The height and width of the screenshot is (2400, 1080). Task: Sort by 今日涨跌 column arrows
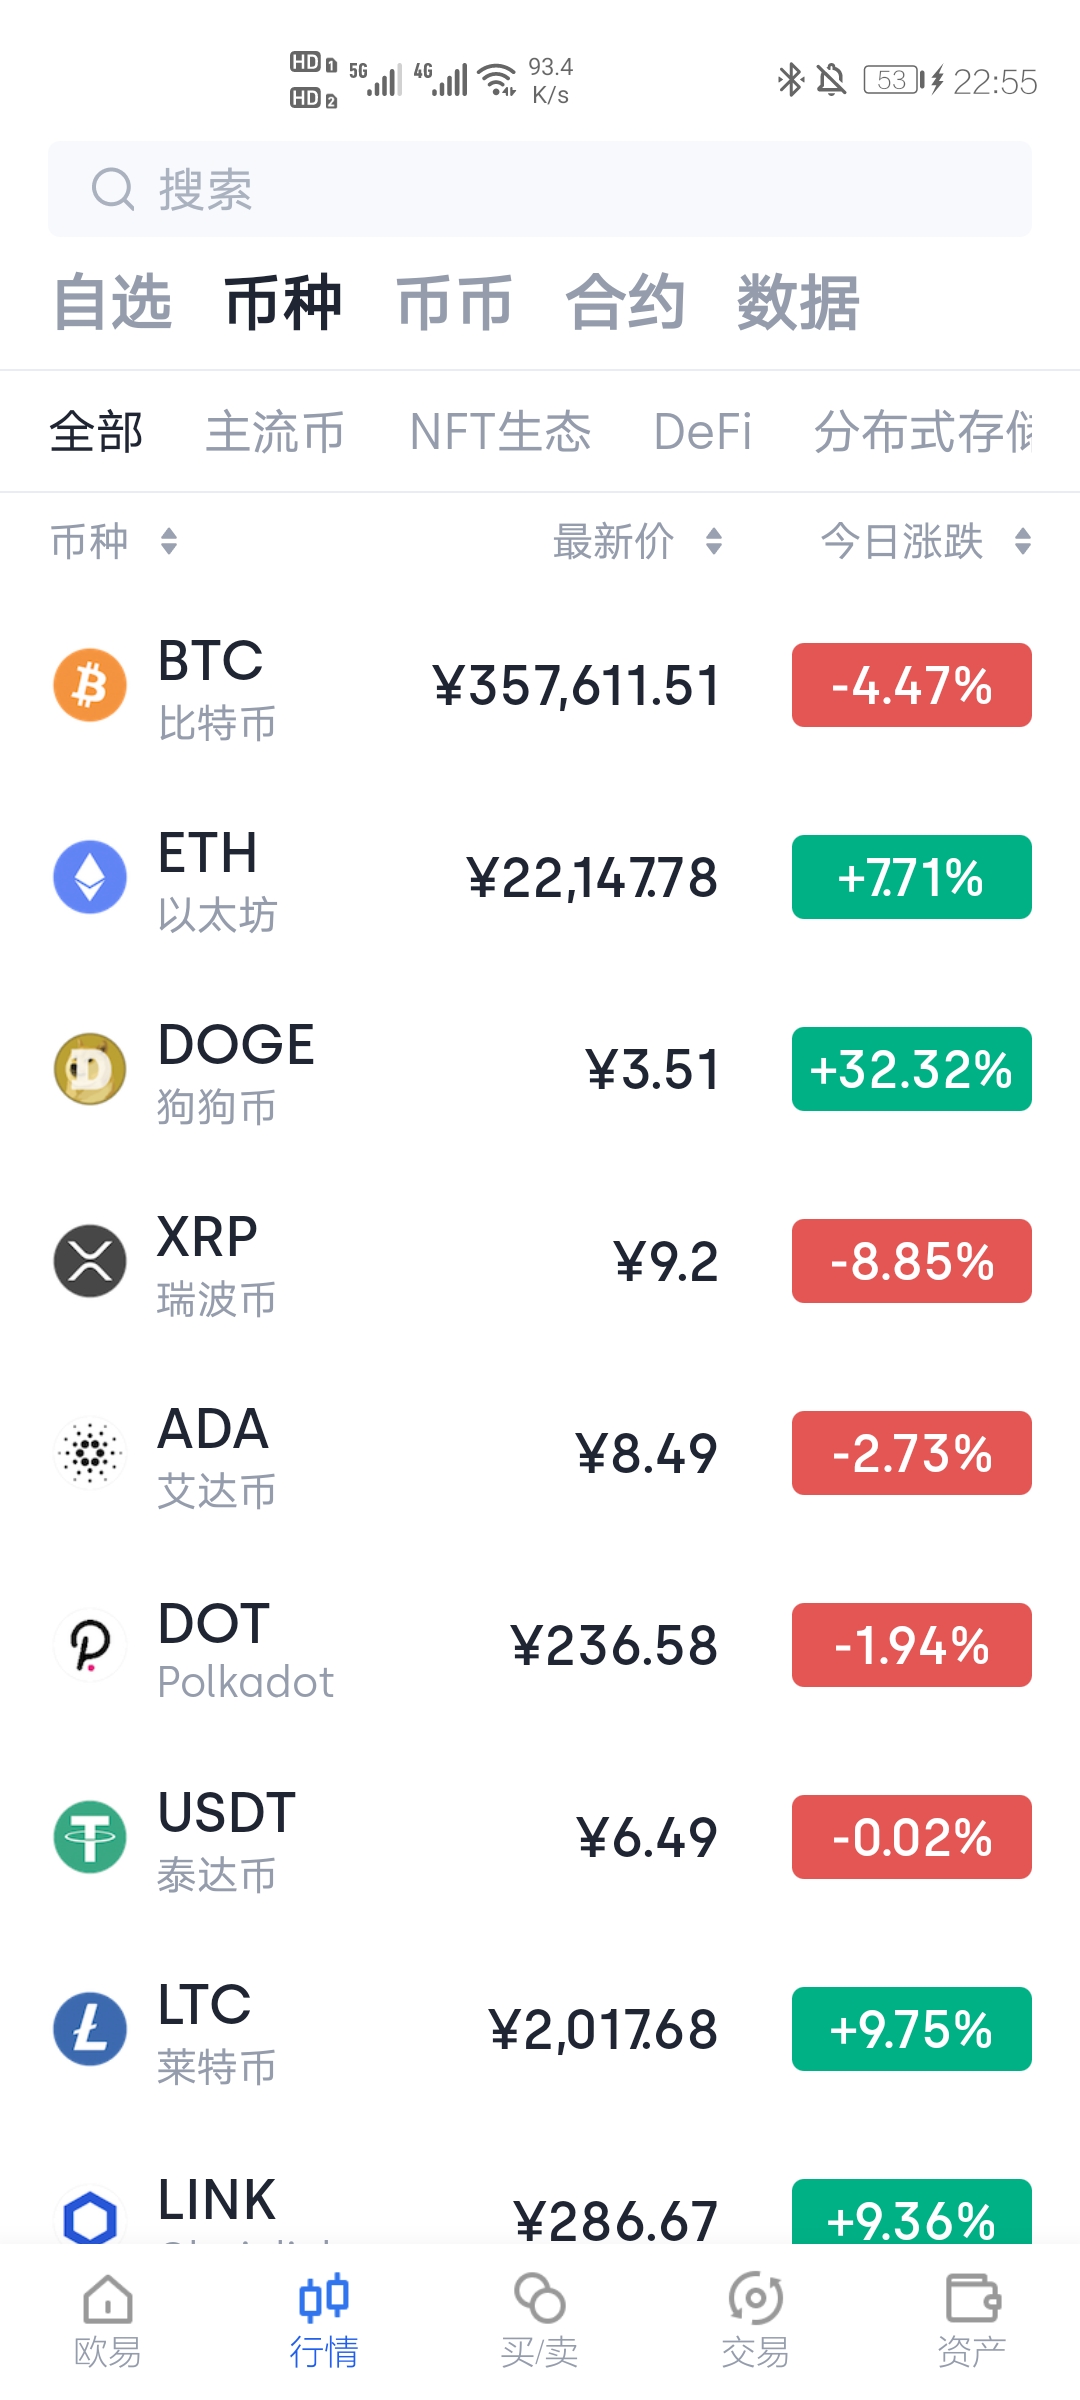coord(1022,541)
